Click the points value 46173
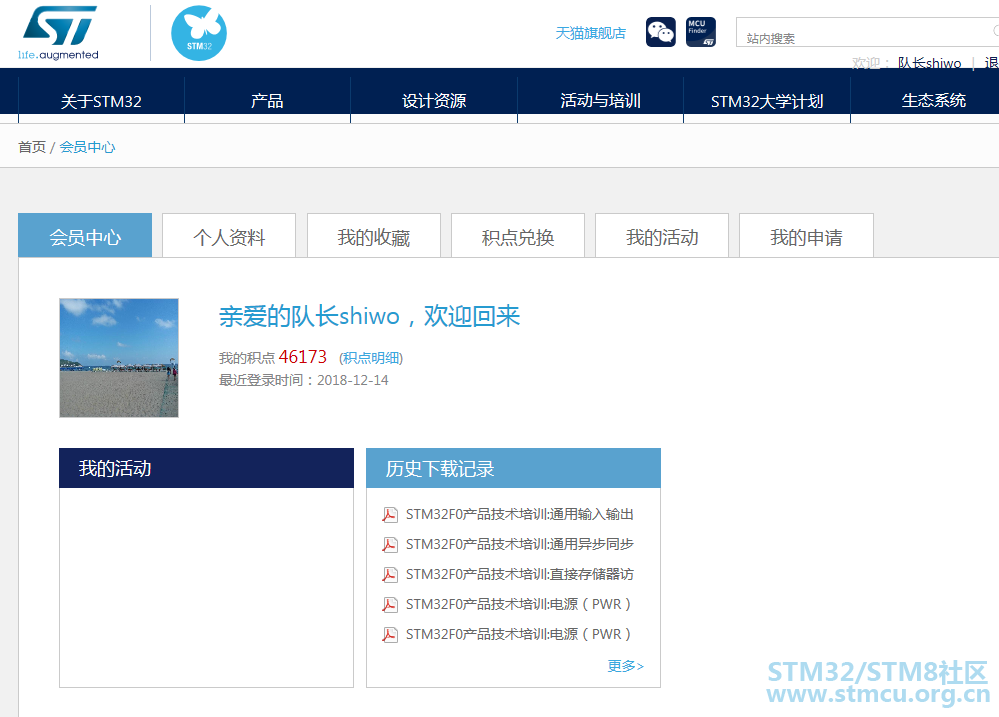This screenshot has height=717, width=999. (303, 357)
